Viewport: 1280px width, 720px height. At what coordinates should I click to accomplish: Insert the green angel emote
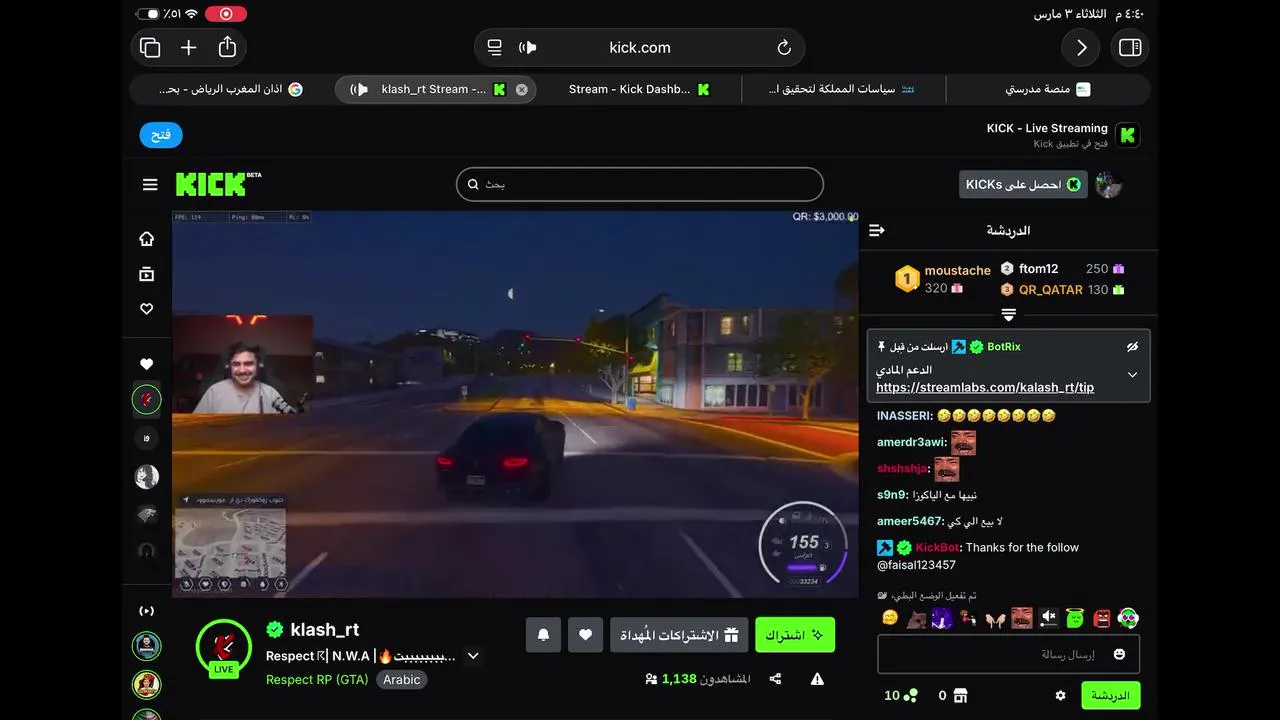(1075, 618)
